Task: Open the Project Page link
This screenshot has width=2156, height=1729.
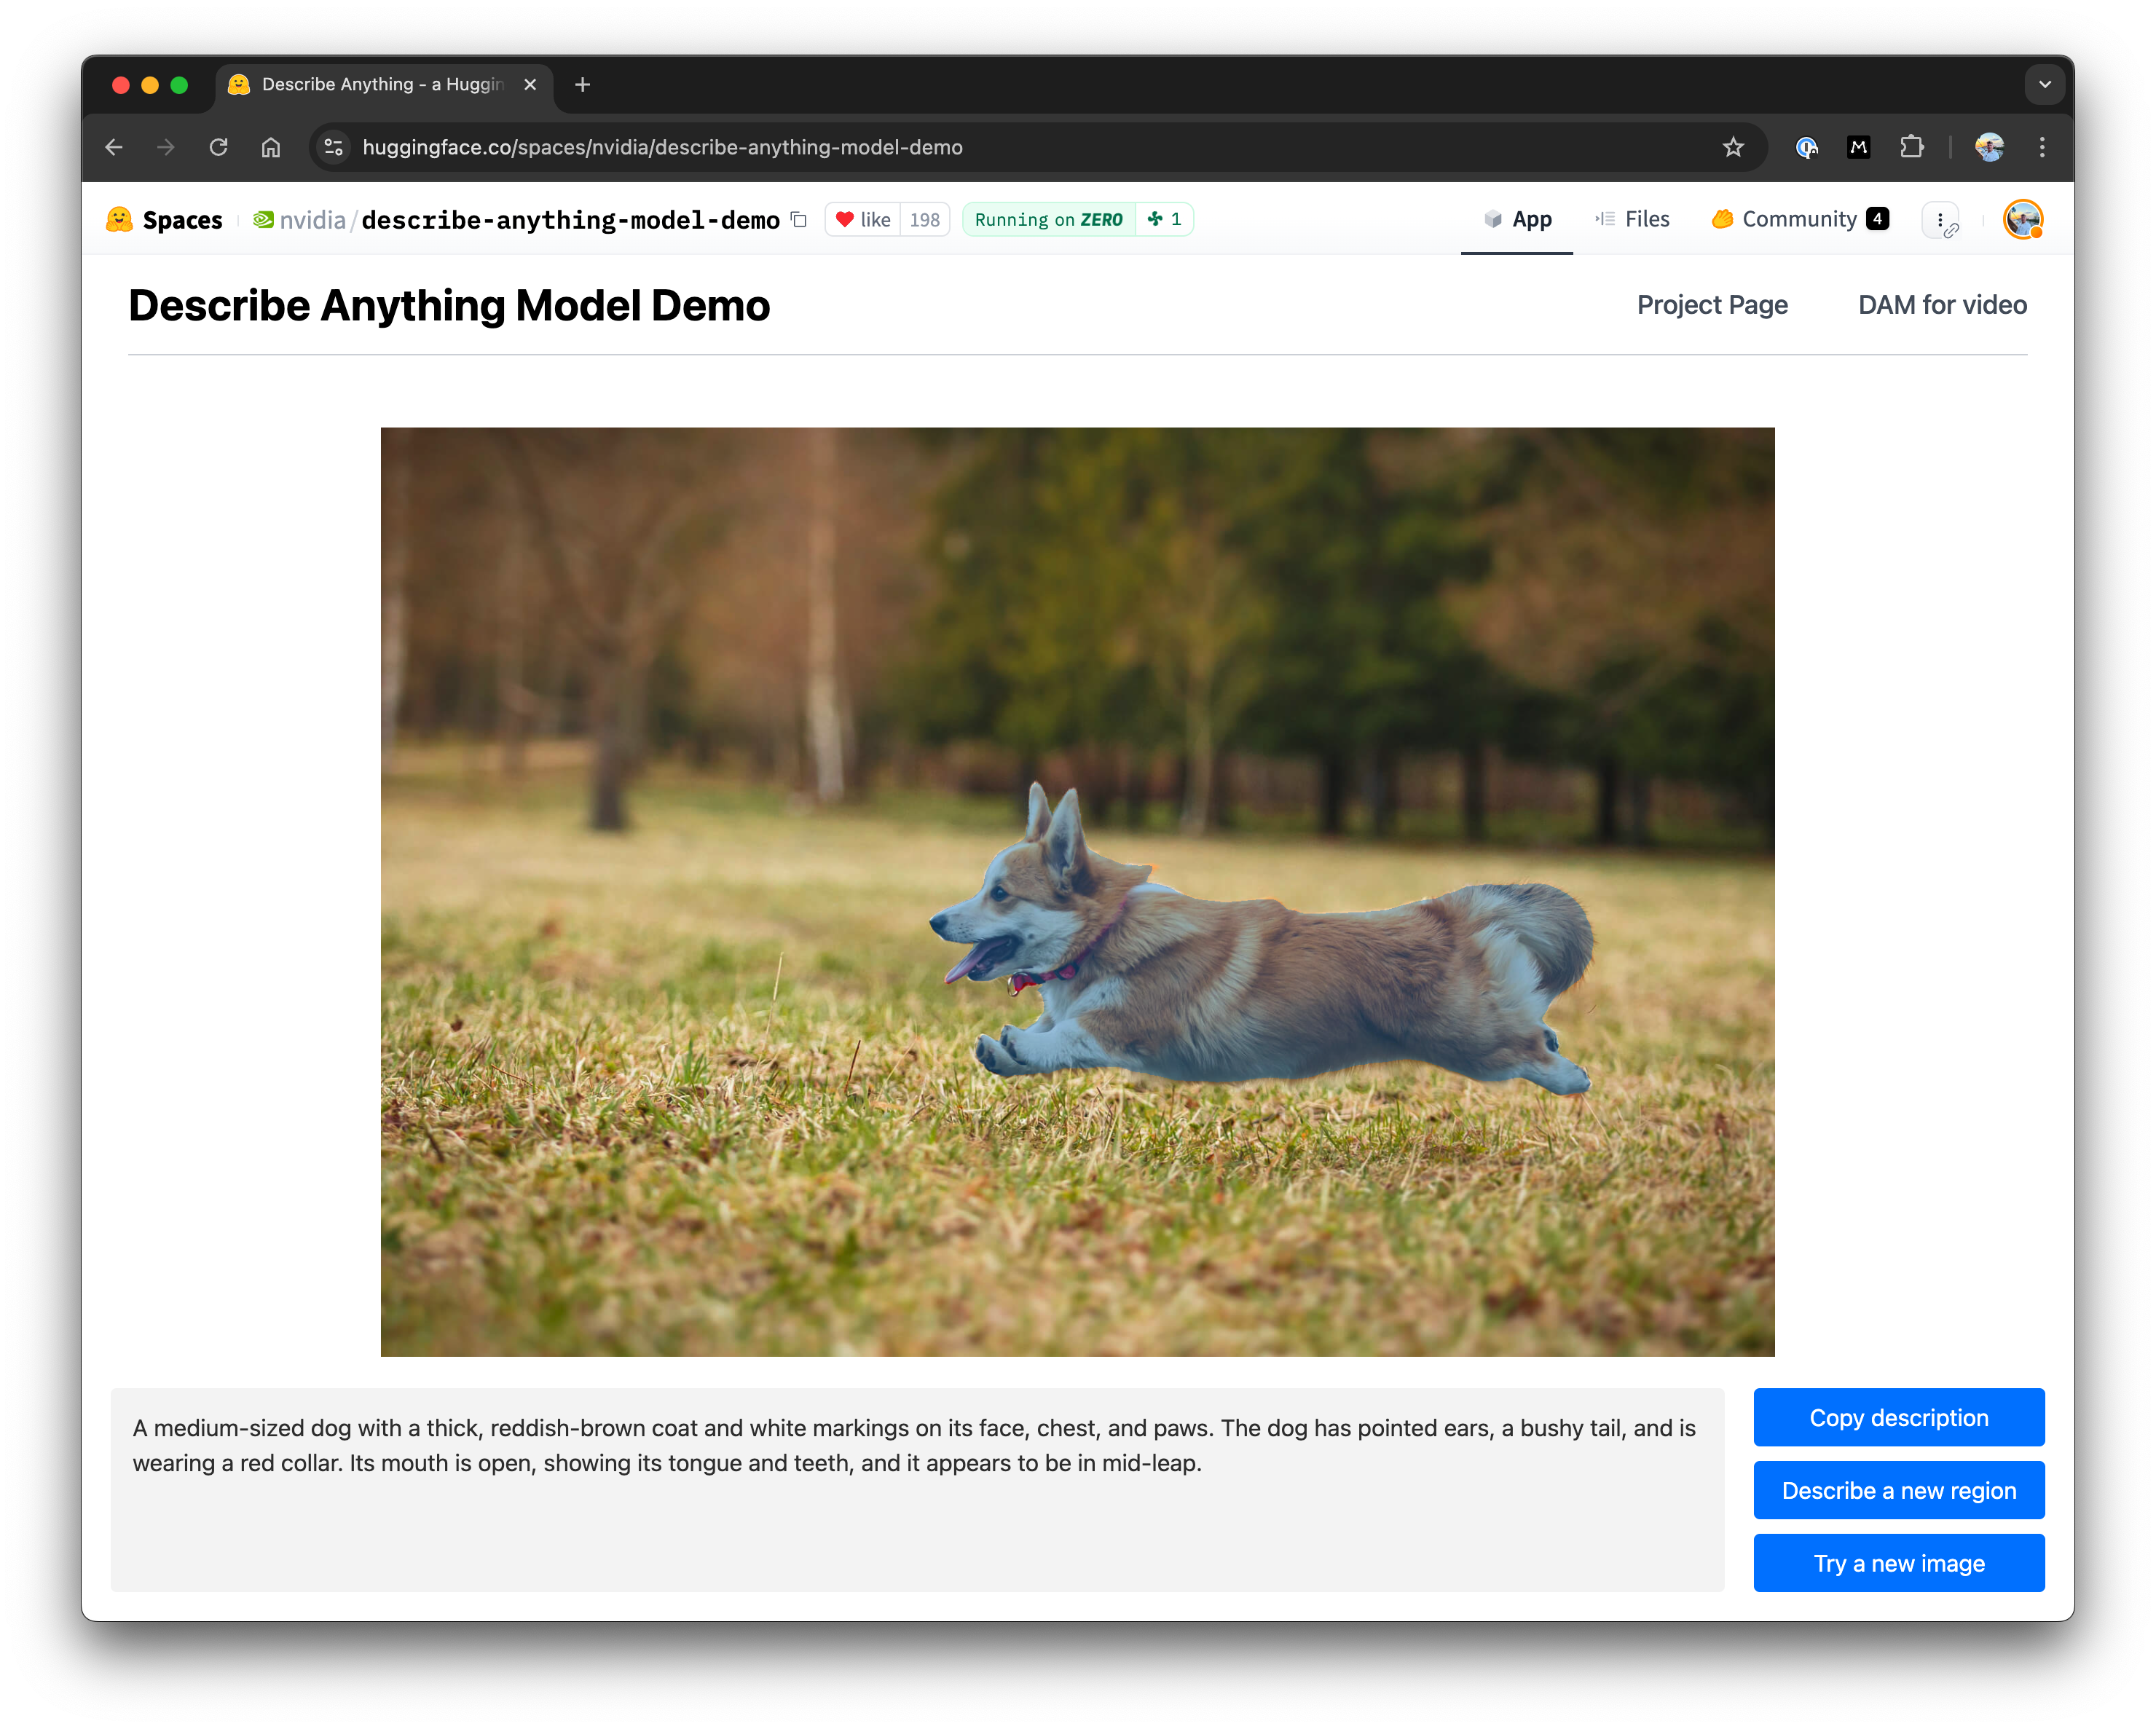Action: pyautogui.click(x=1711, y=304)
